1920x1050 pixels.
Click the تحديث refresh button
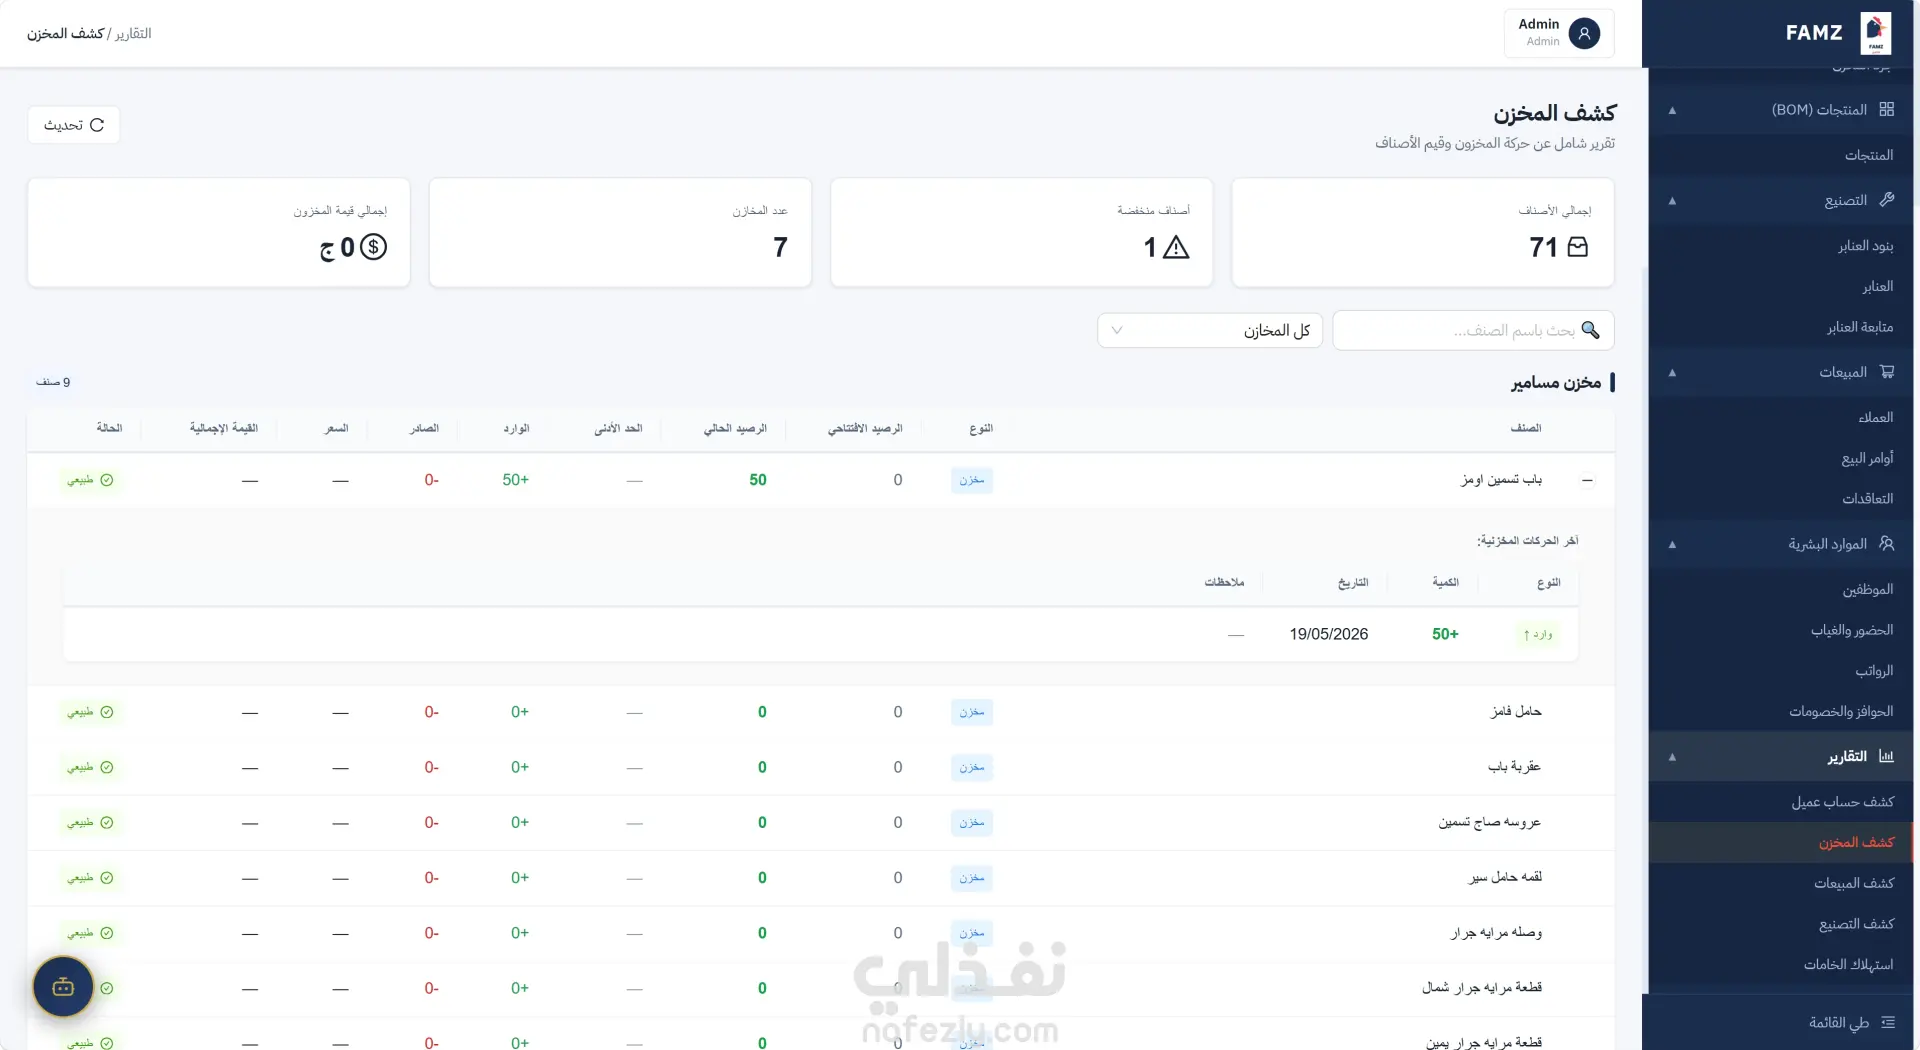click(74, 125)
